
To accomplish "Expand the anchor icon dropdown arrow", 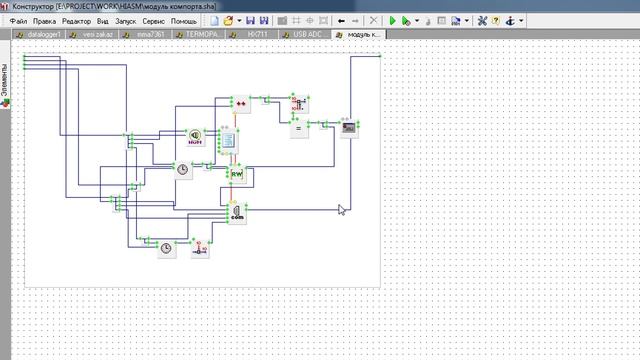I will (521, 21).
